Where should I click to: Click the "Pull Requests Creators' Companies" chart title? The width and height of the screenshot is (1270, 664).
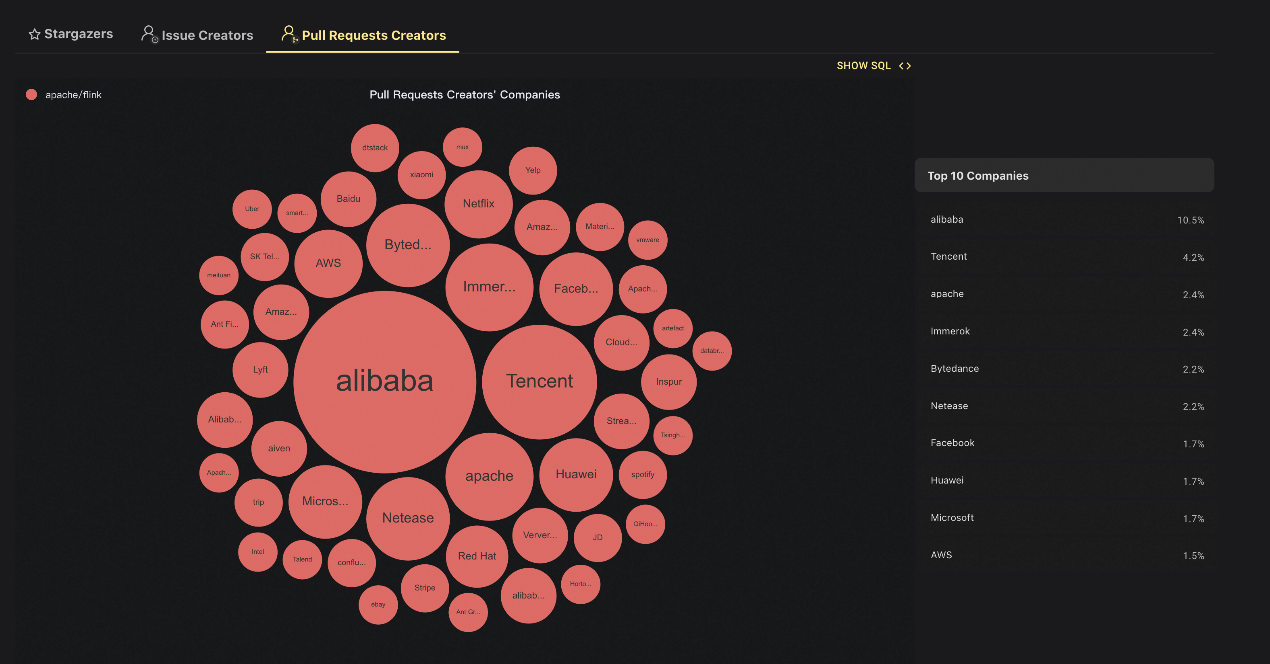[465, 95]
